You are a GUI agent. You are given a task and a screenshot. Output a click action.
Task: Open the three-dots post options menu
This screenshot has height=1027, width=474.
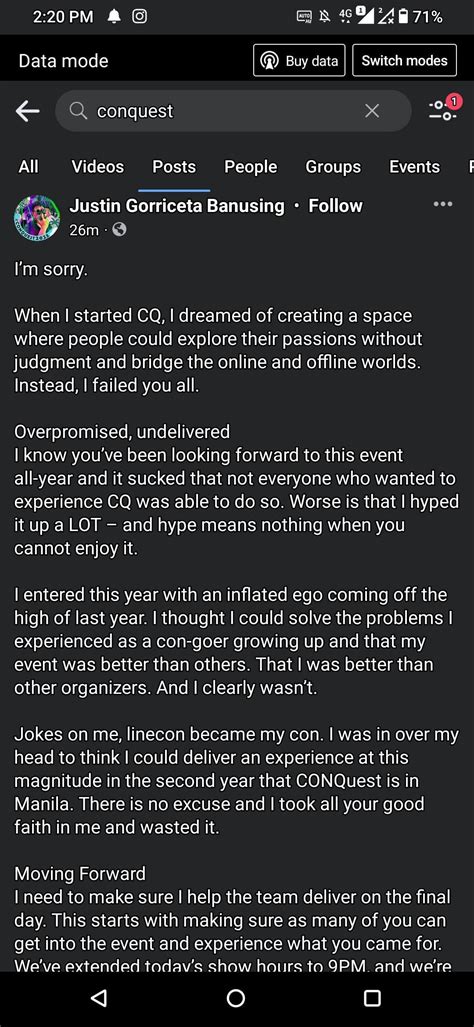pyautogui.click(x=443, y=204)
